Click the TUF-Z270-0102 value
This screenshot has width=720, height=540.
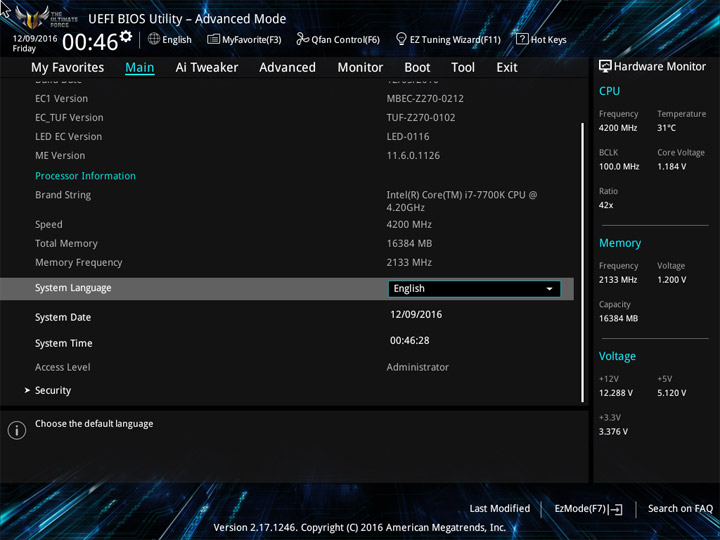pyautogui.click(x=421, y=118)
